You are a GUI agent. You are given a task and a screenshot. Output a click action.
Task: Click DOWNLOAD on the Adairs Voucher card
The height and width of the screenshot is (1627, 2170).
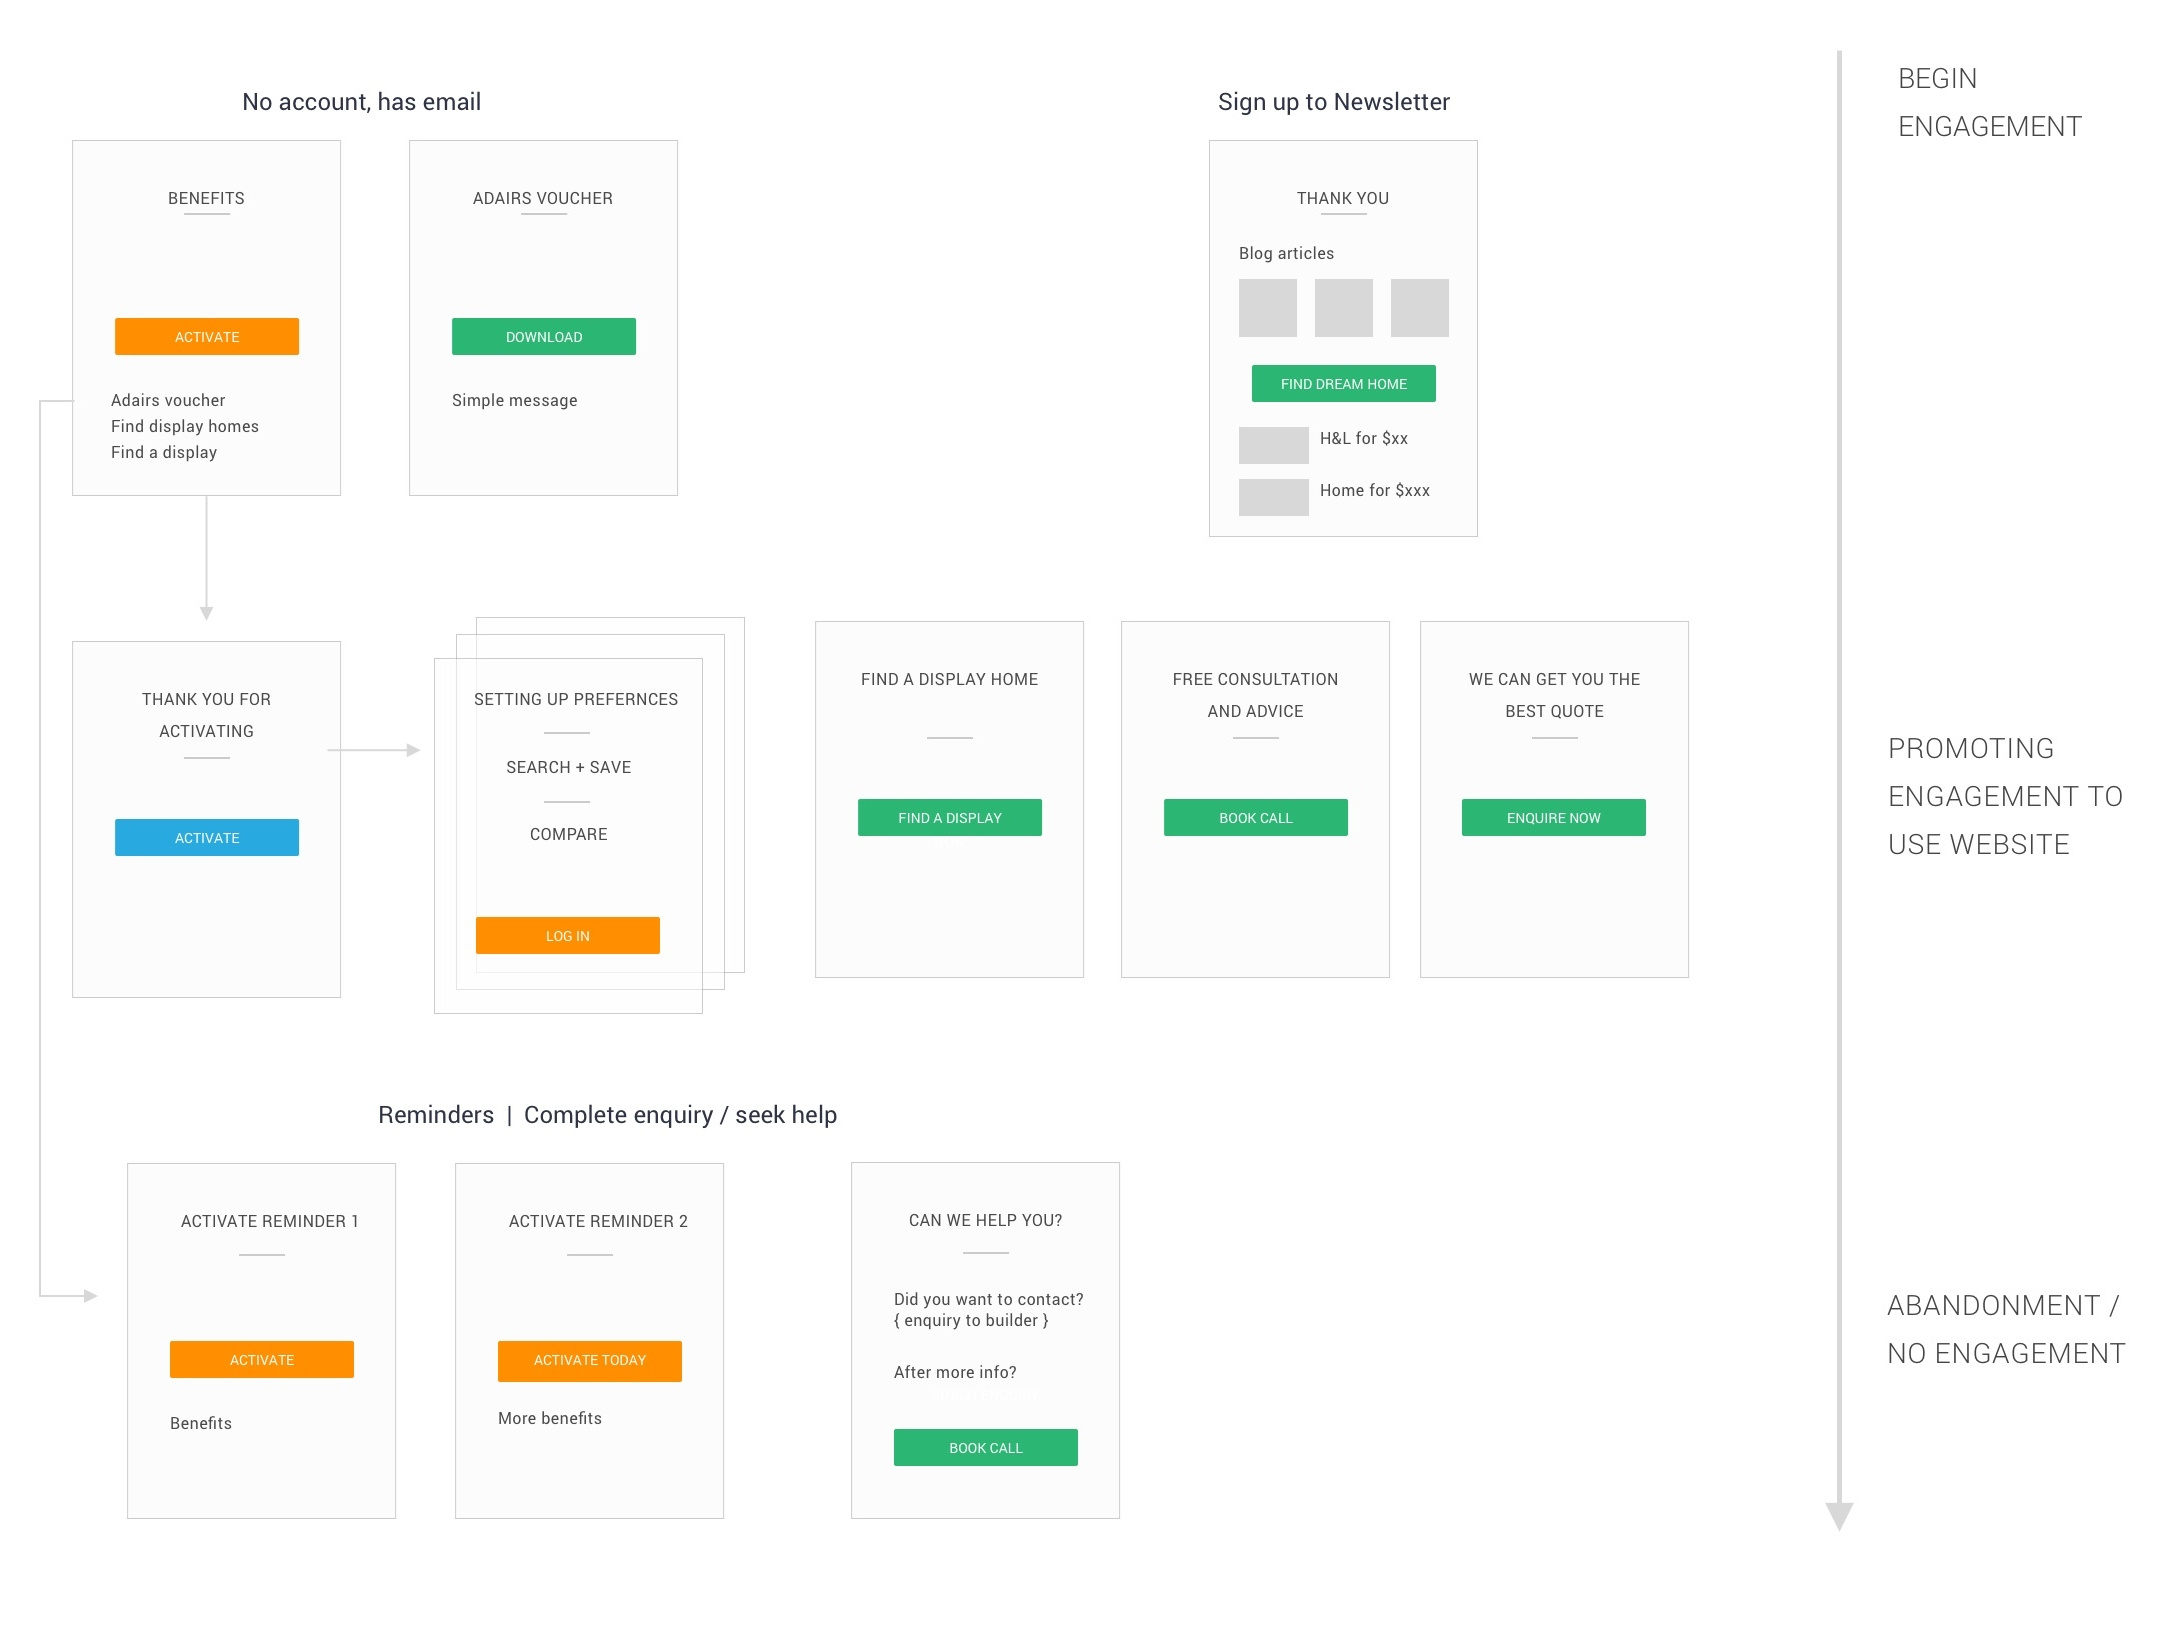point(543,336)
